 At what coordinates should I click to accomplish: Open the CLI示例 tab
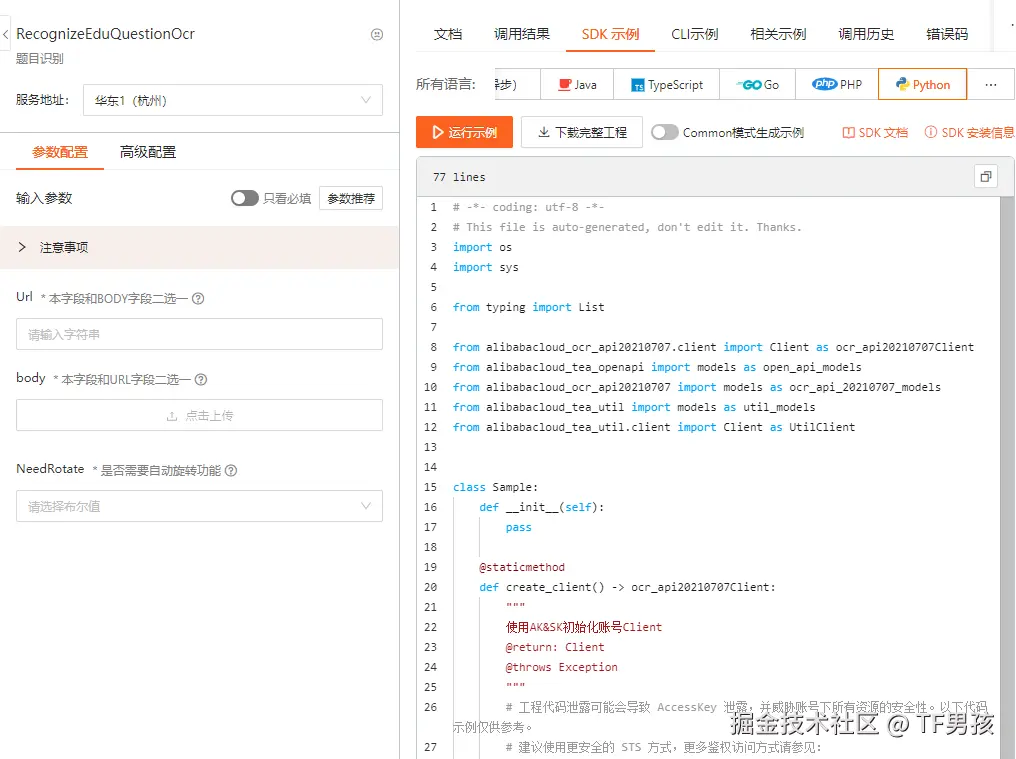[x=695, y=34]
